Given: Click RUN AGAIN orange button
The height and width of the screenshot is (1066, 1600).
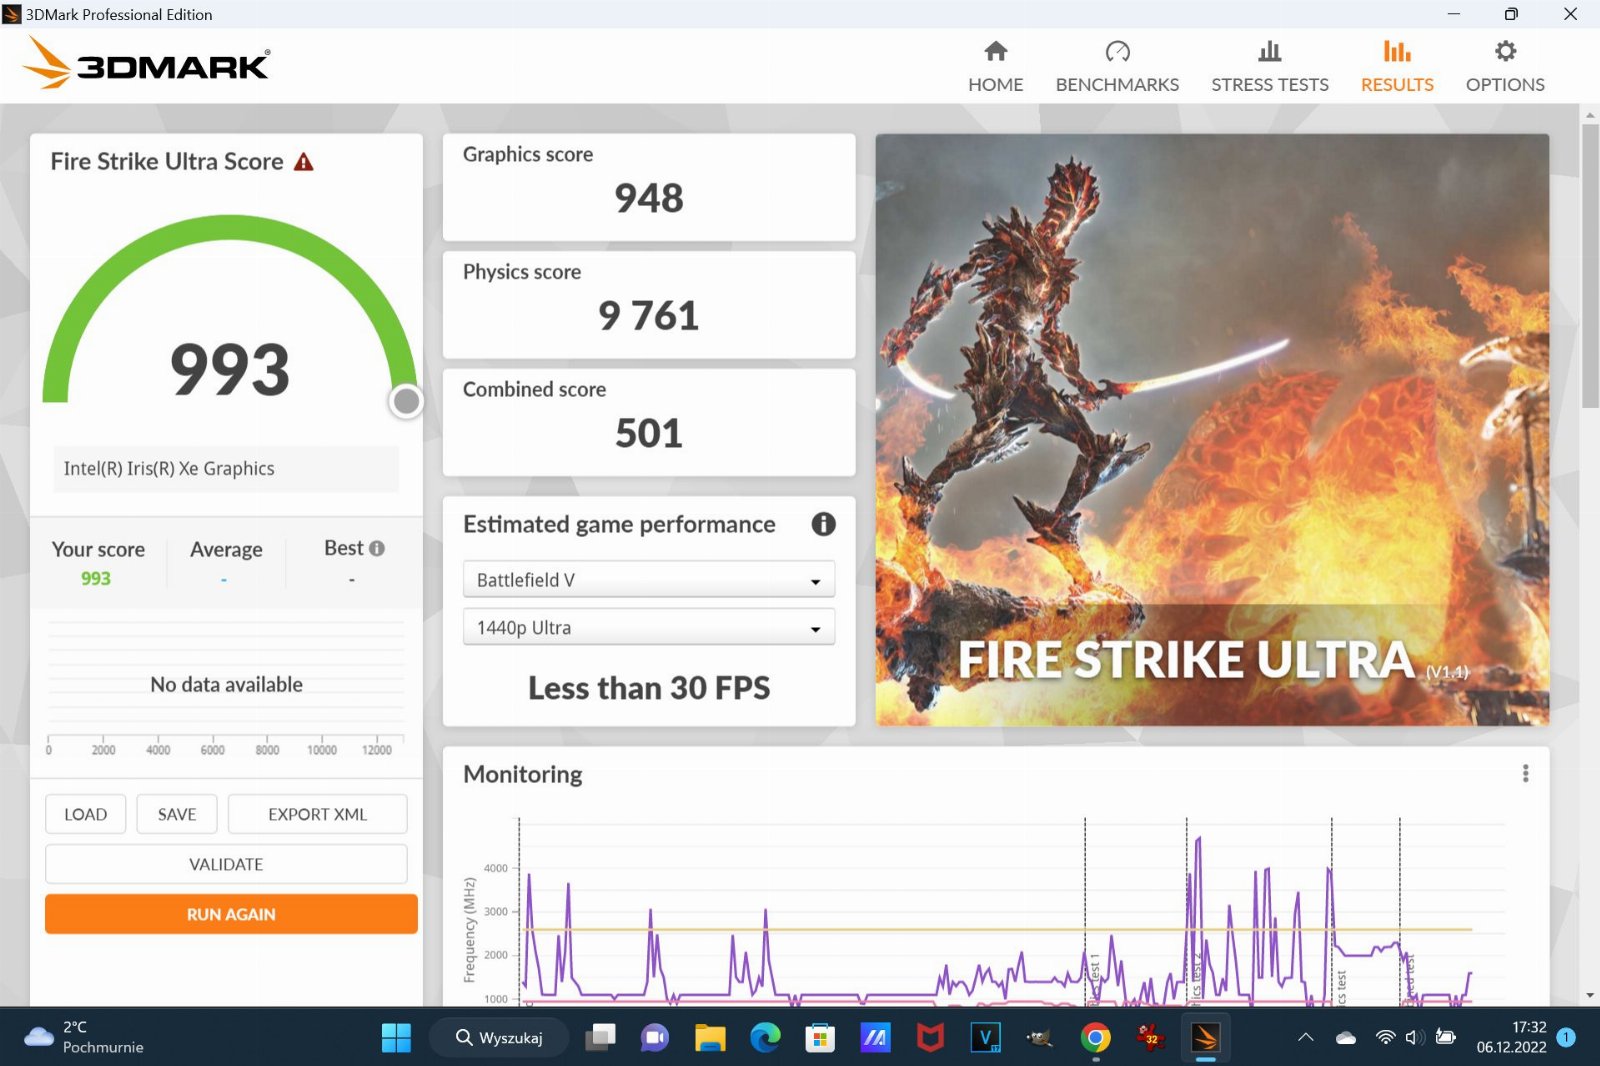Looking at the screenshot, I should (231, 914).
